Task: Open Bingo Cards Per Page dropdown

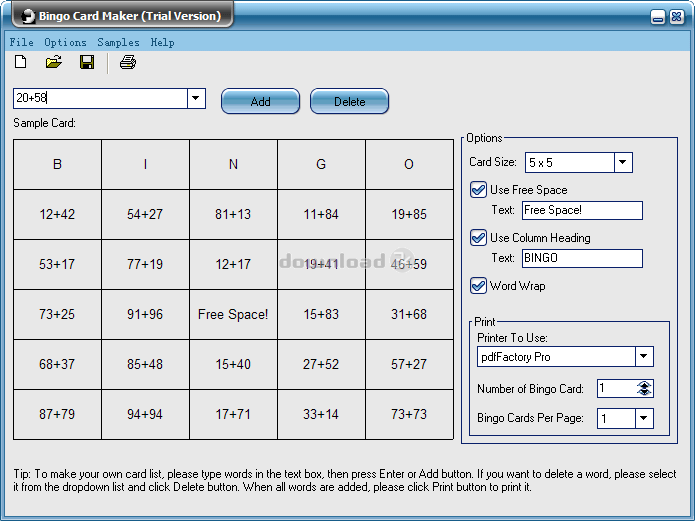Action: point(644,419)
